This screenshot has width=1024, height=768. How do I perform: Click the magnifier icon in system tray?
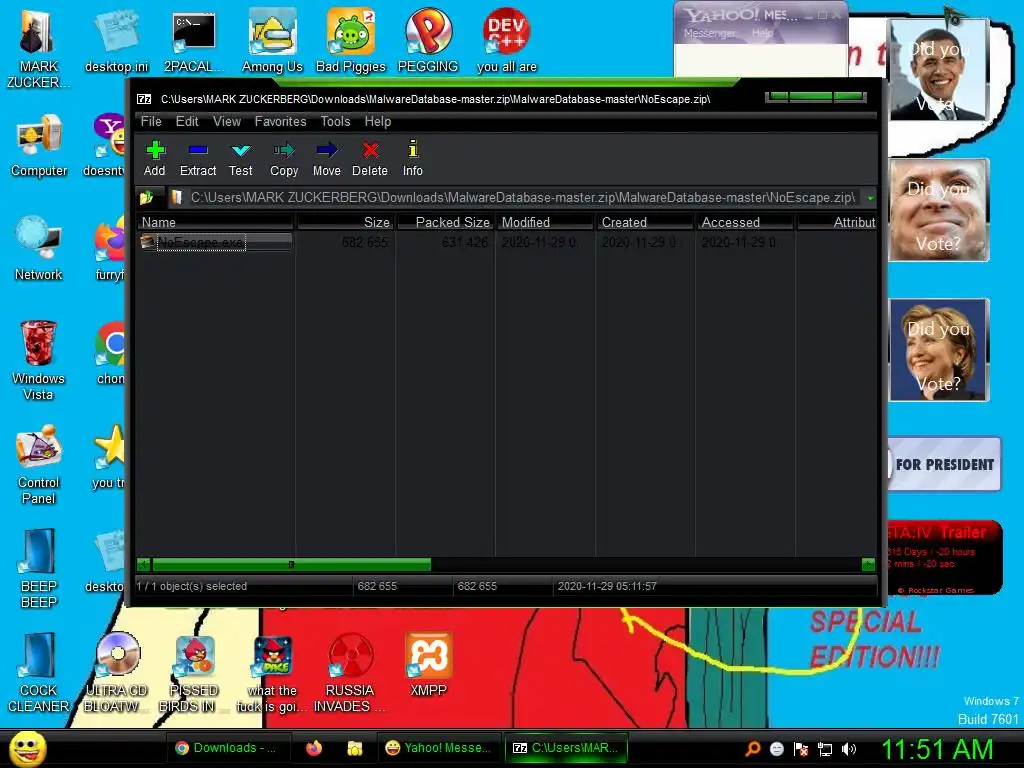point(752,749)
